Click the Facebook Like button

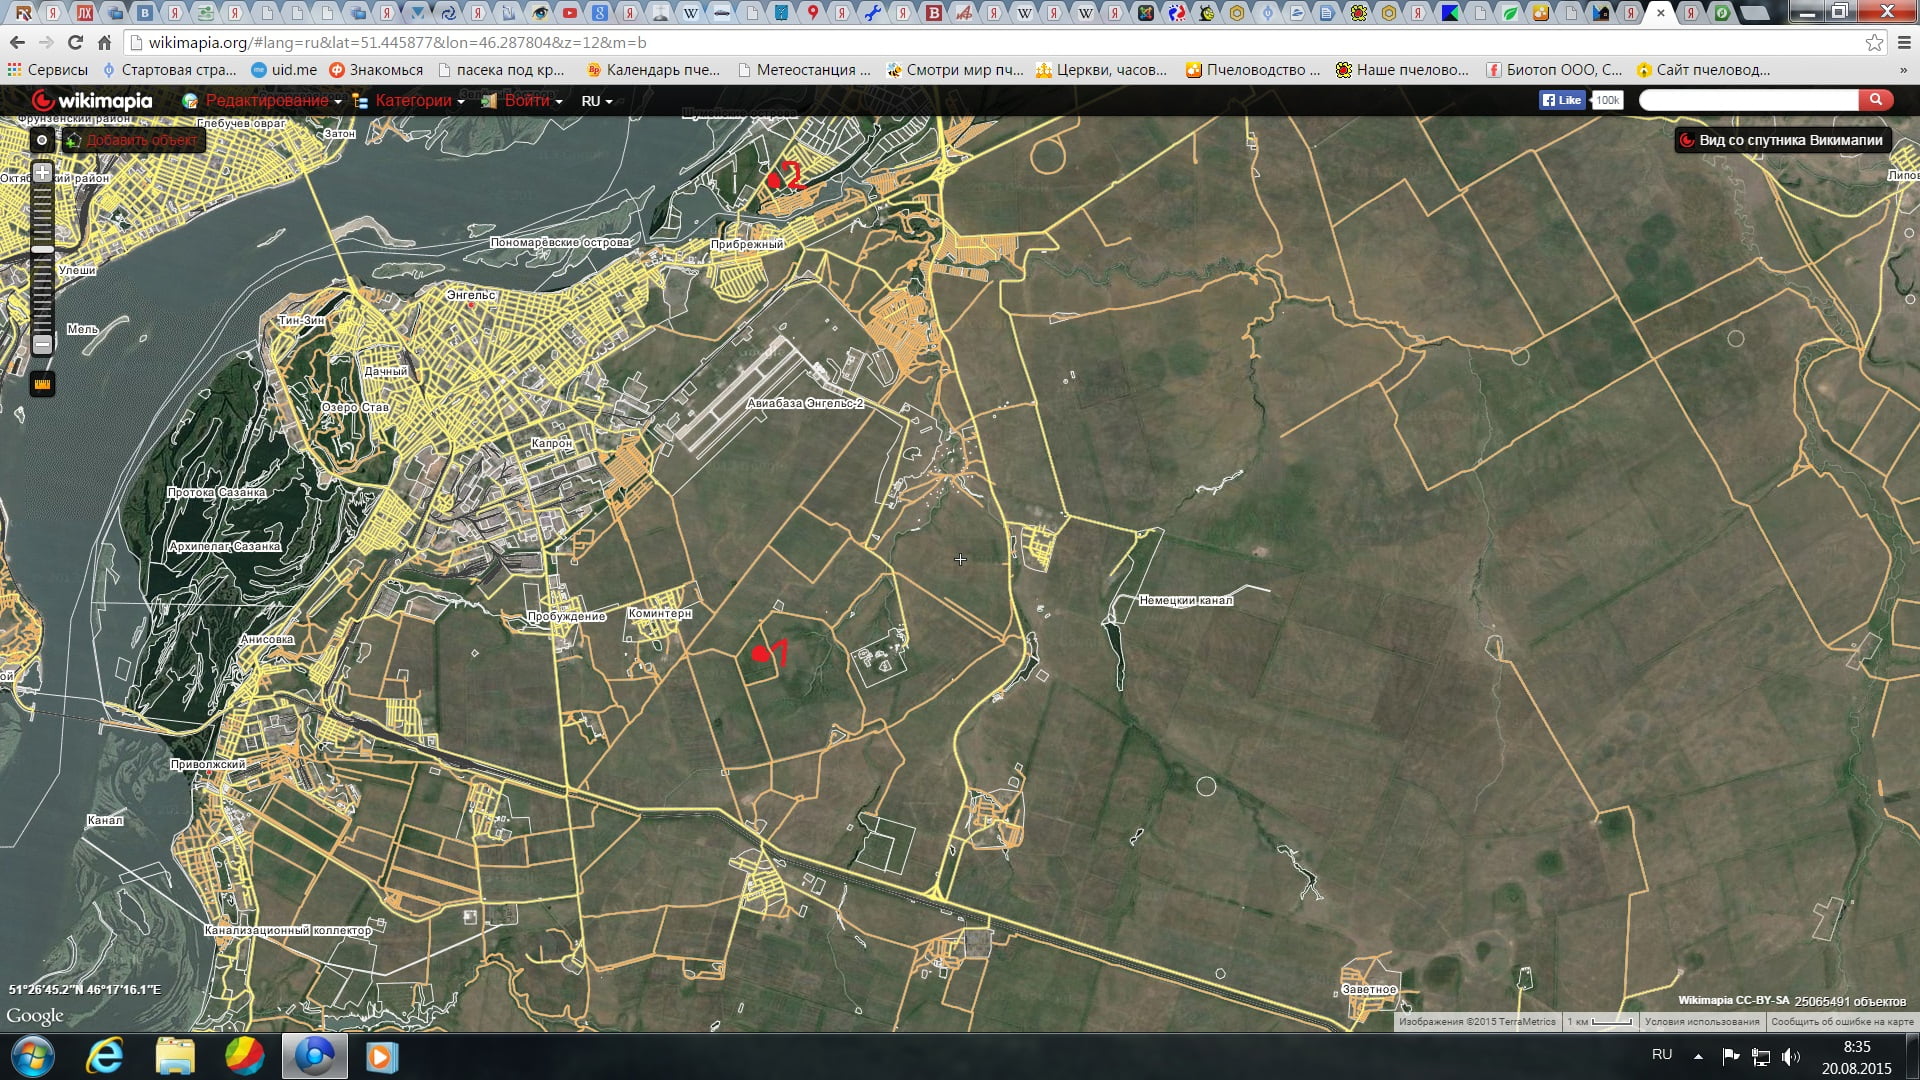pyautogui.click(x=1561, y=100)
